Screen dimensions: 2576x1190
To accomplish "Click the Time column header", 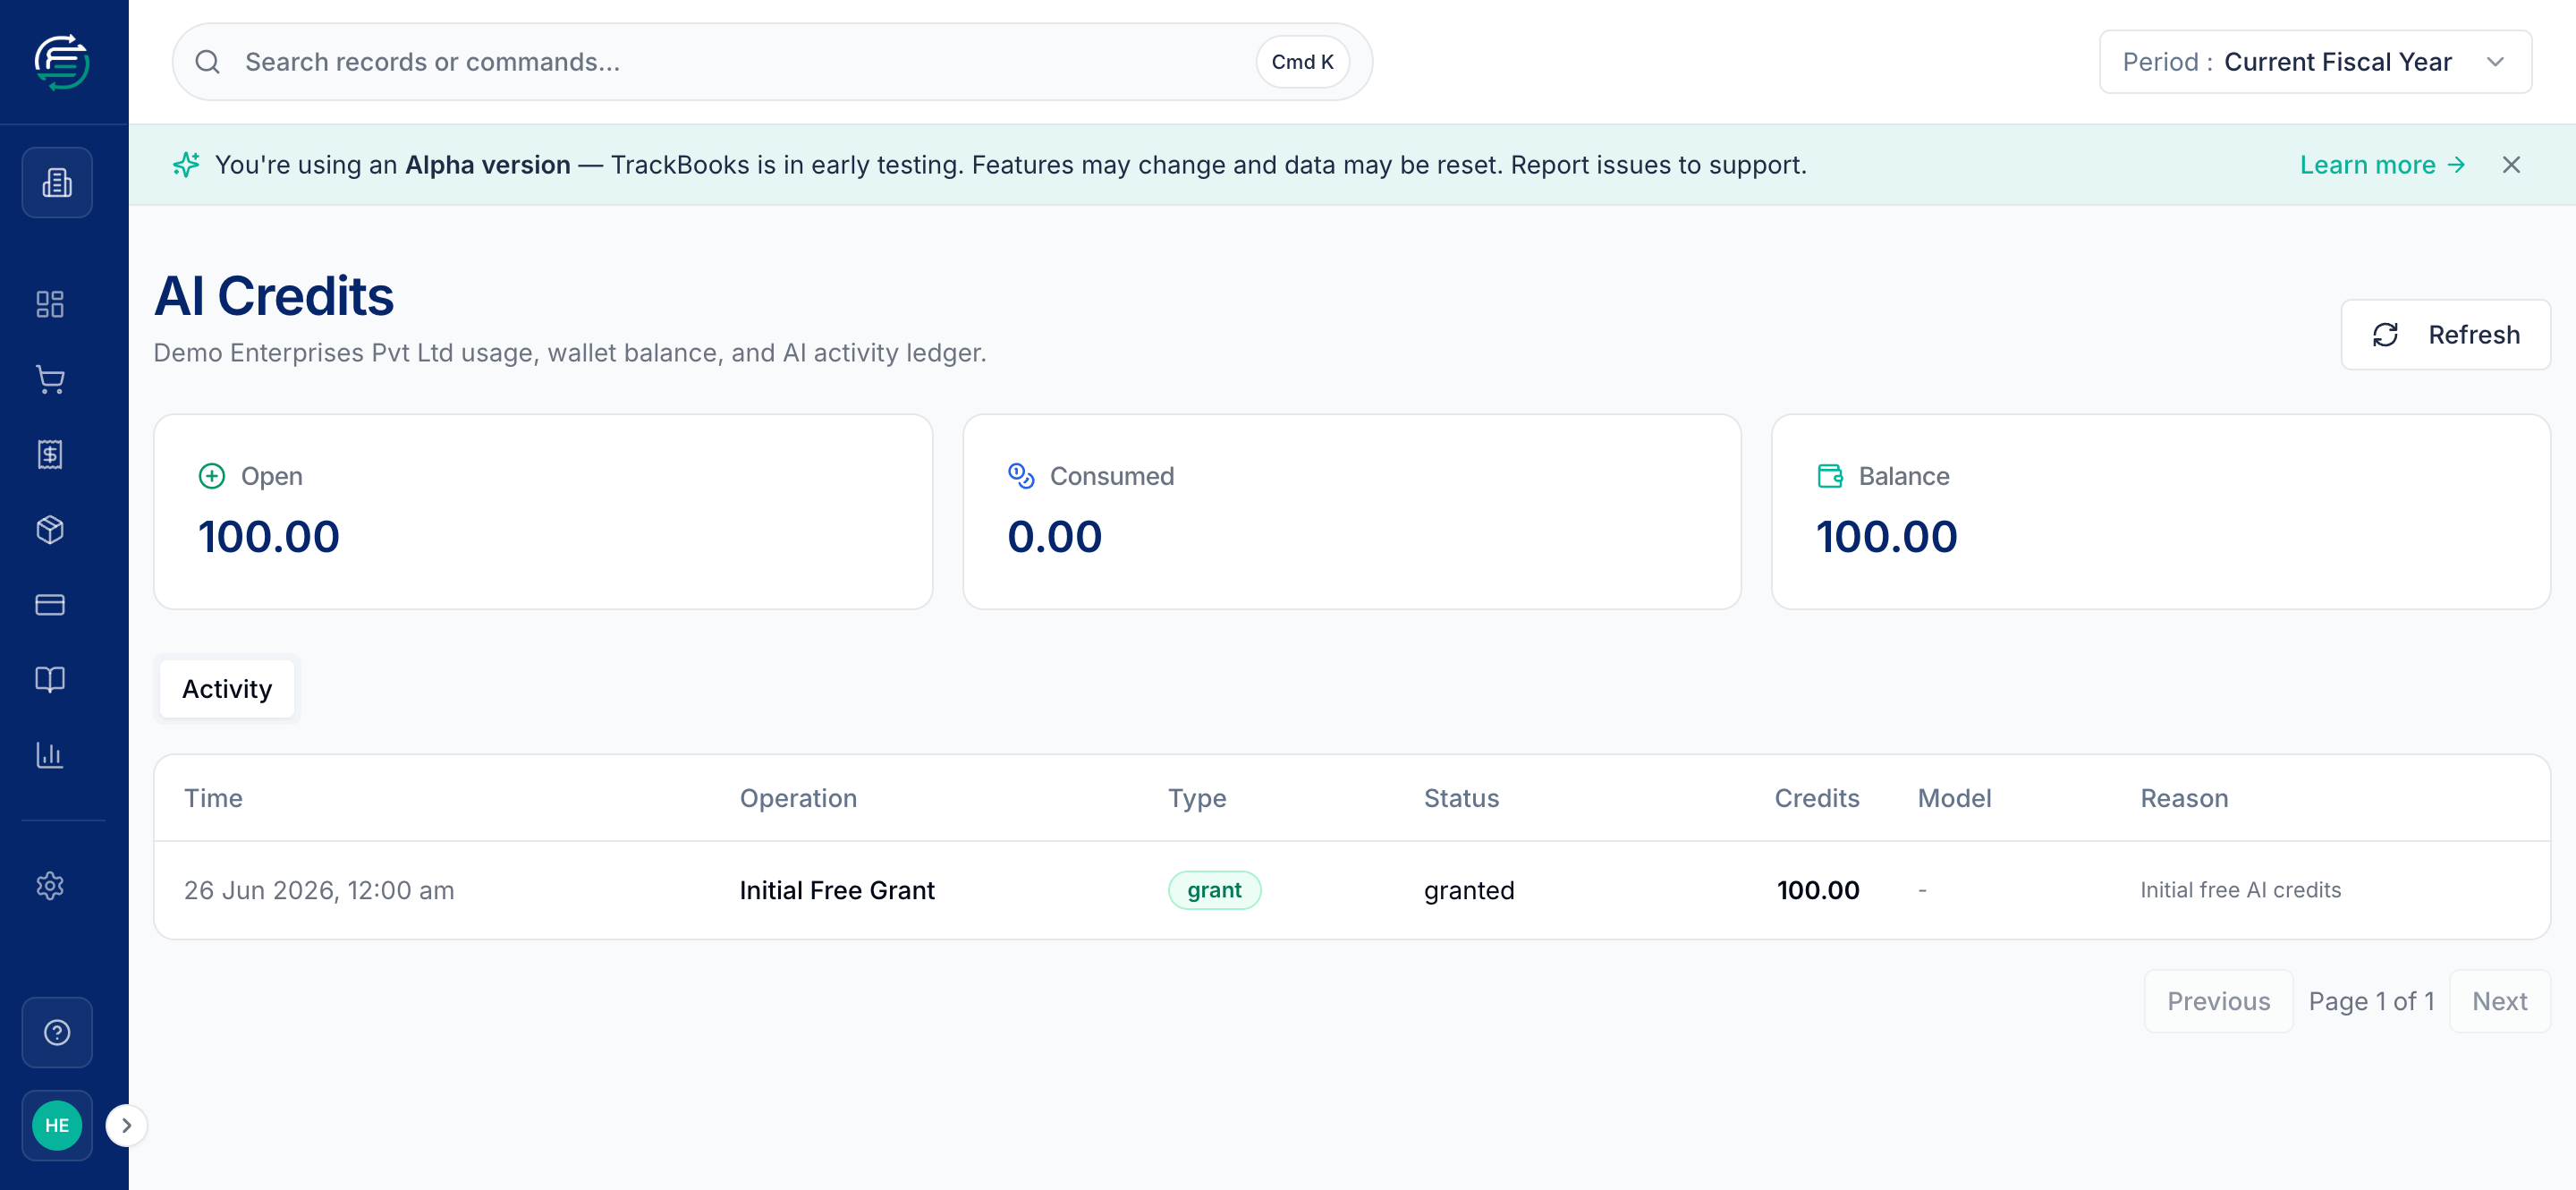I will tap(213, 798).
